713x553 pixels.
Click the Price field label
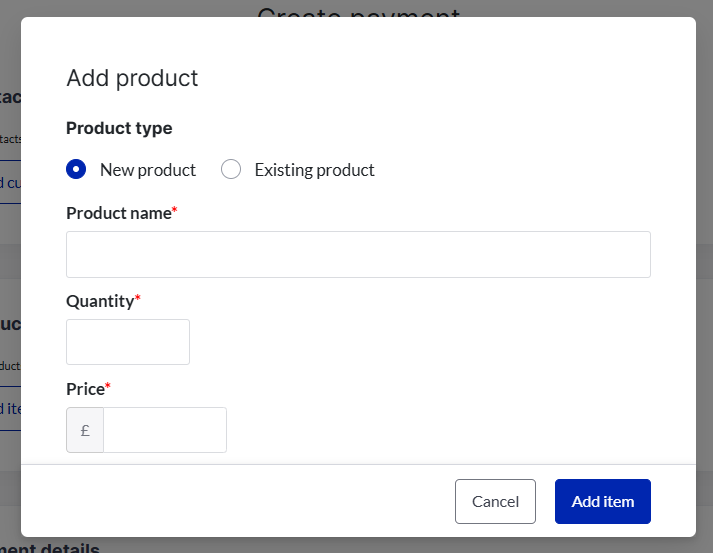pyautogui.click(x=85, y=388)
